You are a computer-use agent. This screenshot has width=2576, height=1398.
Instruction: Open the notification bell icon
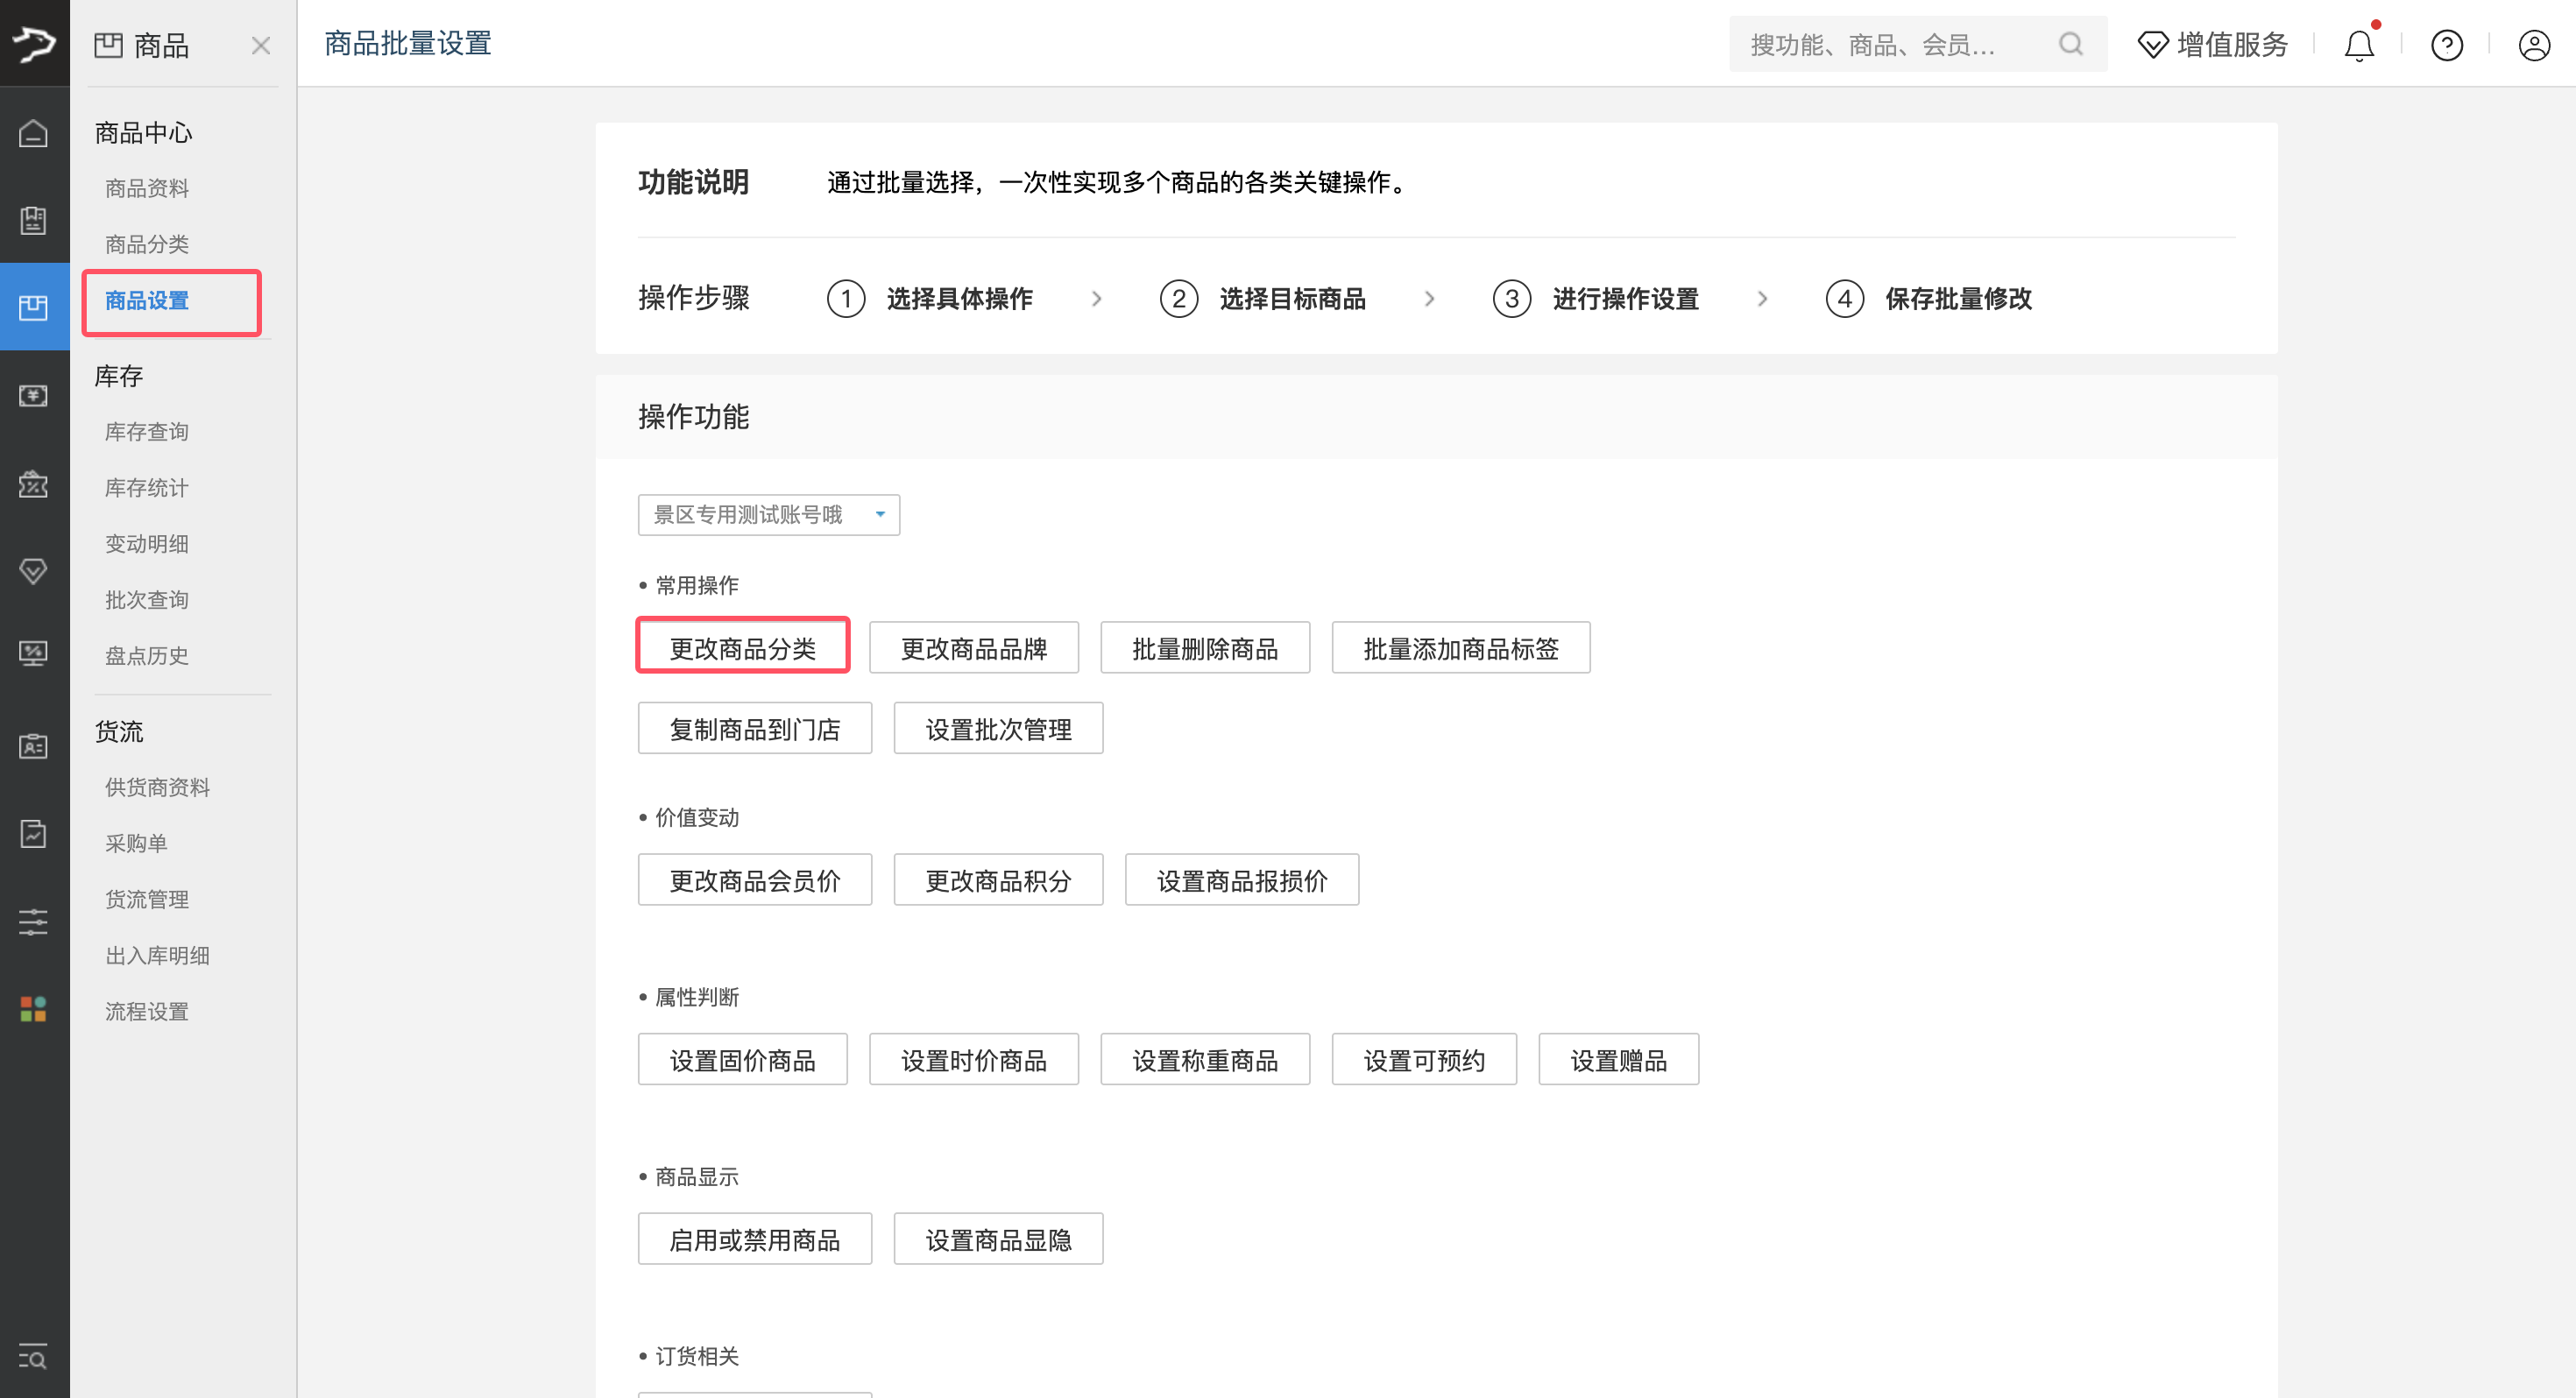[2359, 45]
